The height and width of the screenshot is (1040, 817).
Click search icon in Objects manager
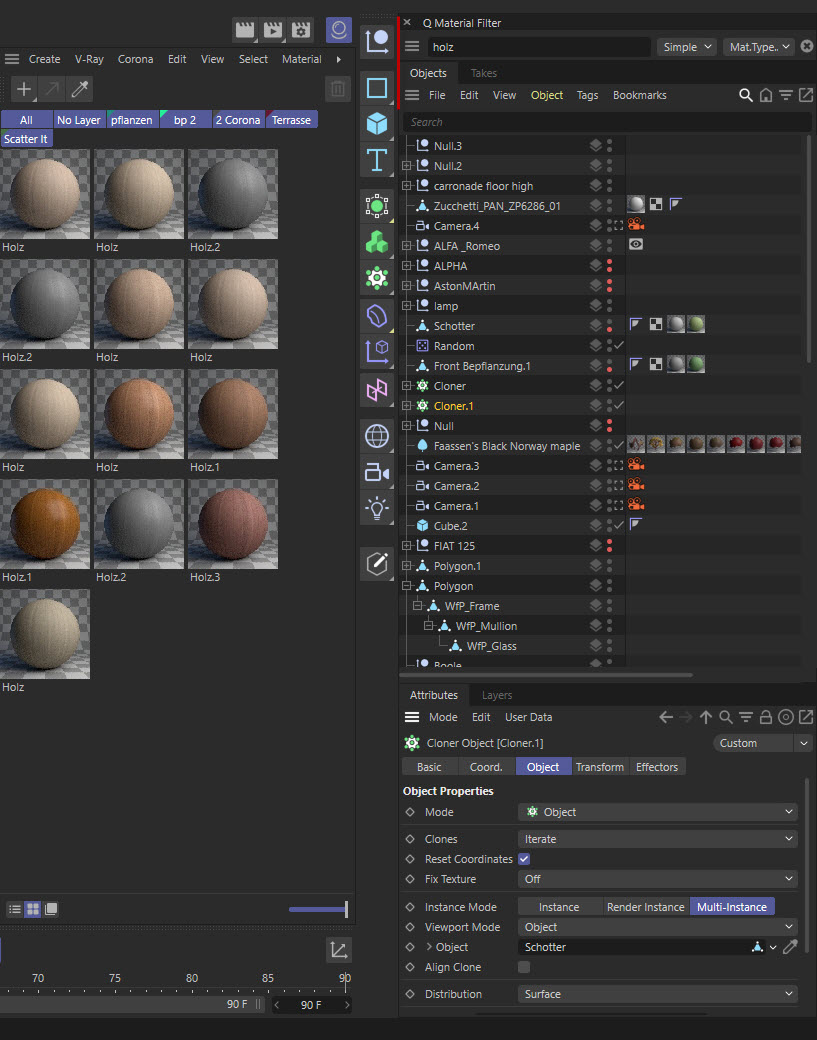click(745, 95)
